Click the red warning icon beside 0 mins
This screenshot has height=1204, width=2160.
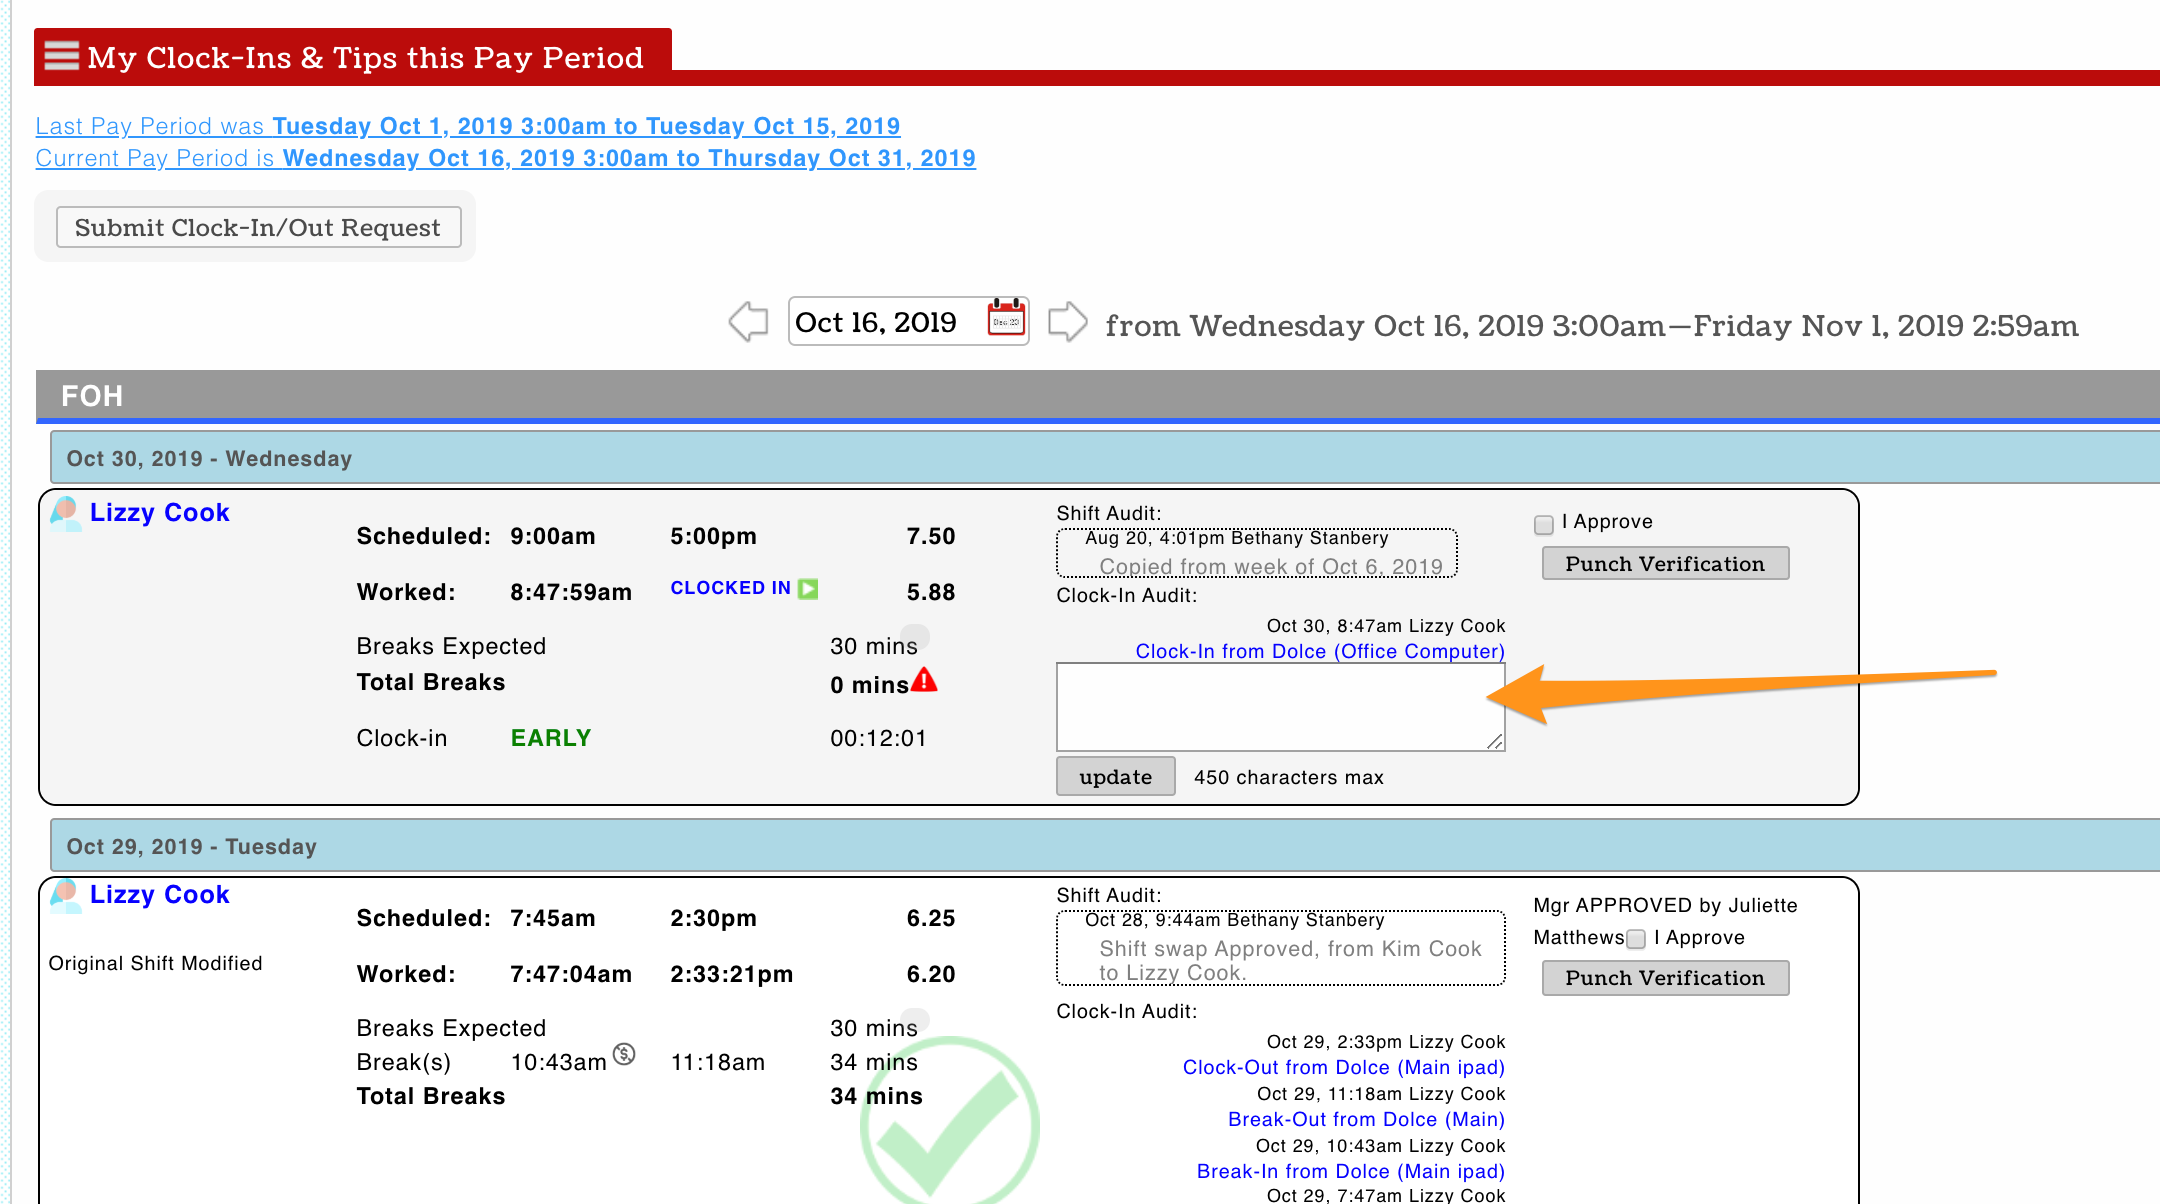point(925,681)
